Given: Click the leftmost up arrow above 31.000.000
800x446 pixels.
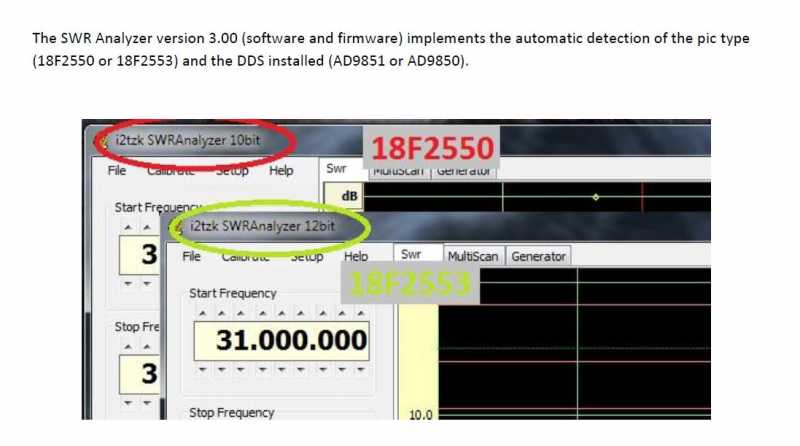Looking at the screenshot, I should (202, 313).
